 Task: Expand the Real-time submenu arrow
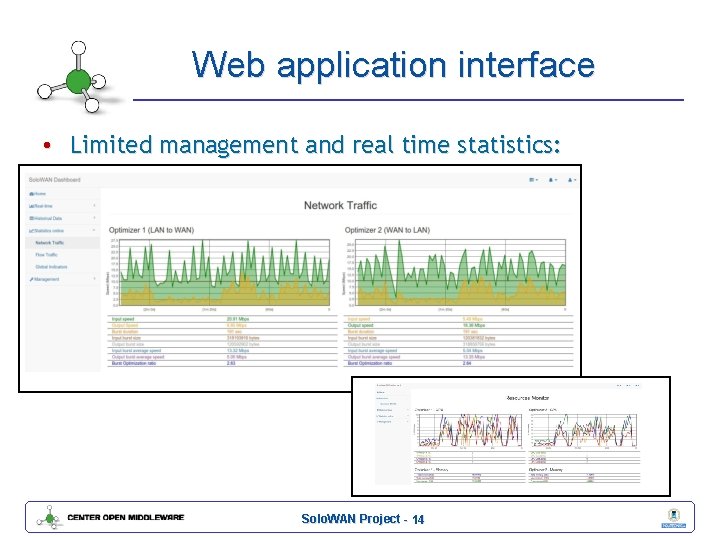pos(94,206)
